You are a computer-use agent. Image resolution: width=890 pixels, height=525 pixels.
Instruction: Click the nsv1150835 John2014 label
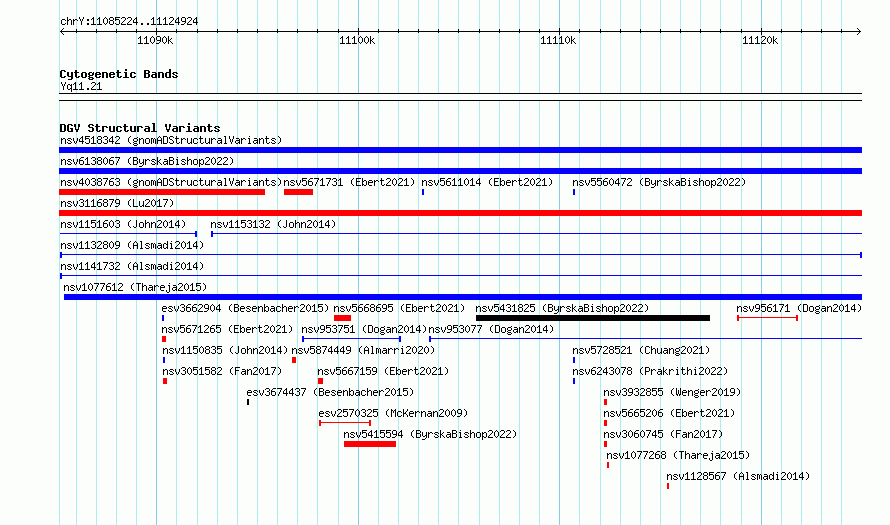(225, 350)
